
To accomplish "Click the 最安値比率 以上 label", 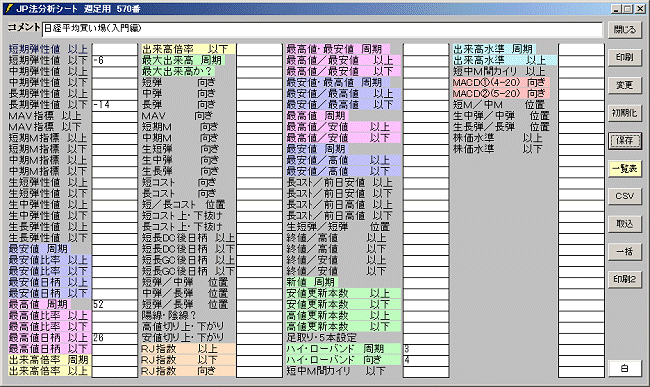I will pos(48,260).
